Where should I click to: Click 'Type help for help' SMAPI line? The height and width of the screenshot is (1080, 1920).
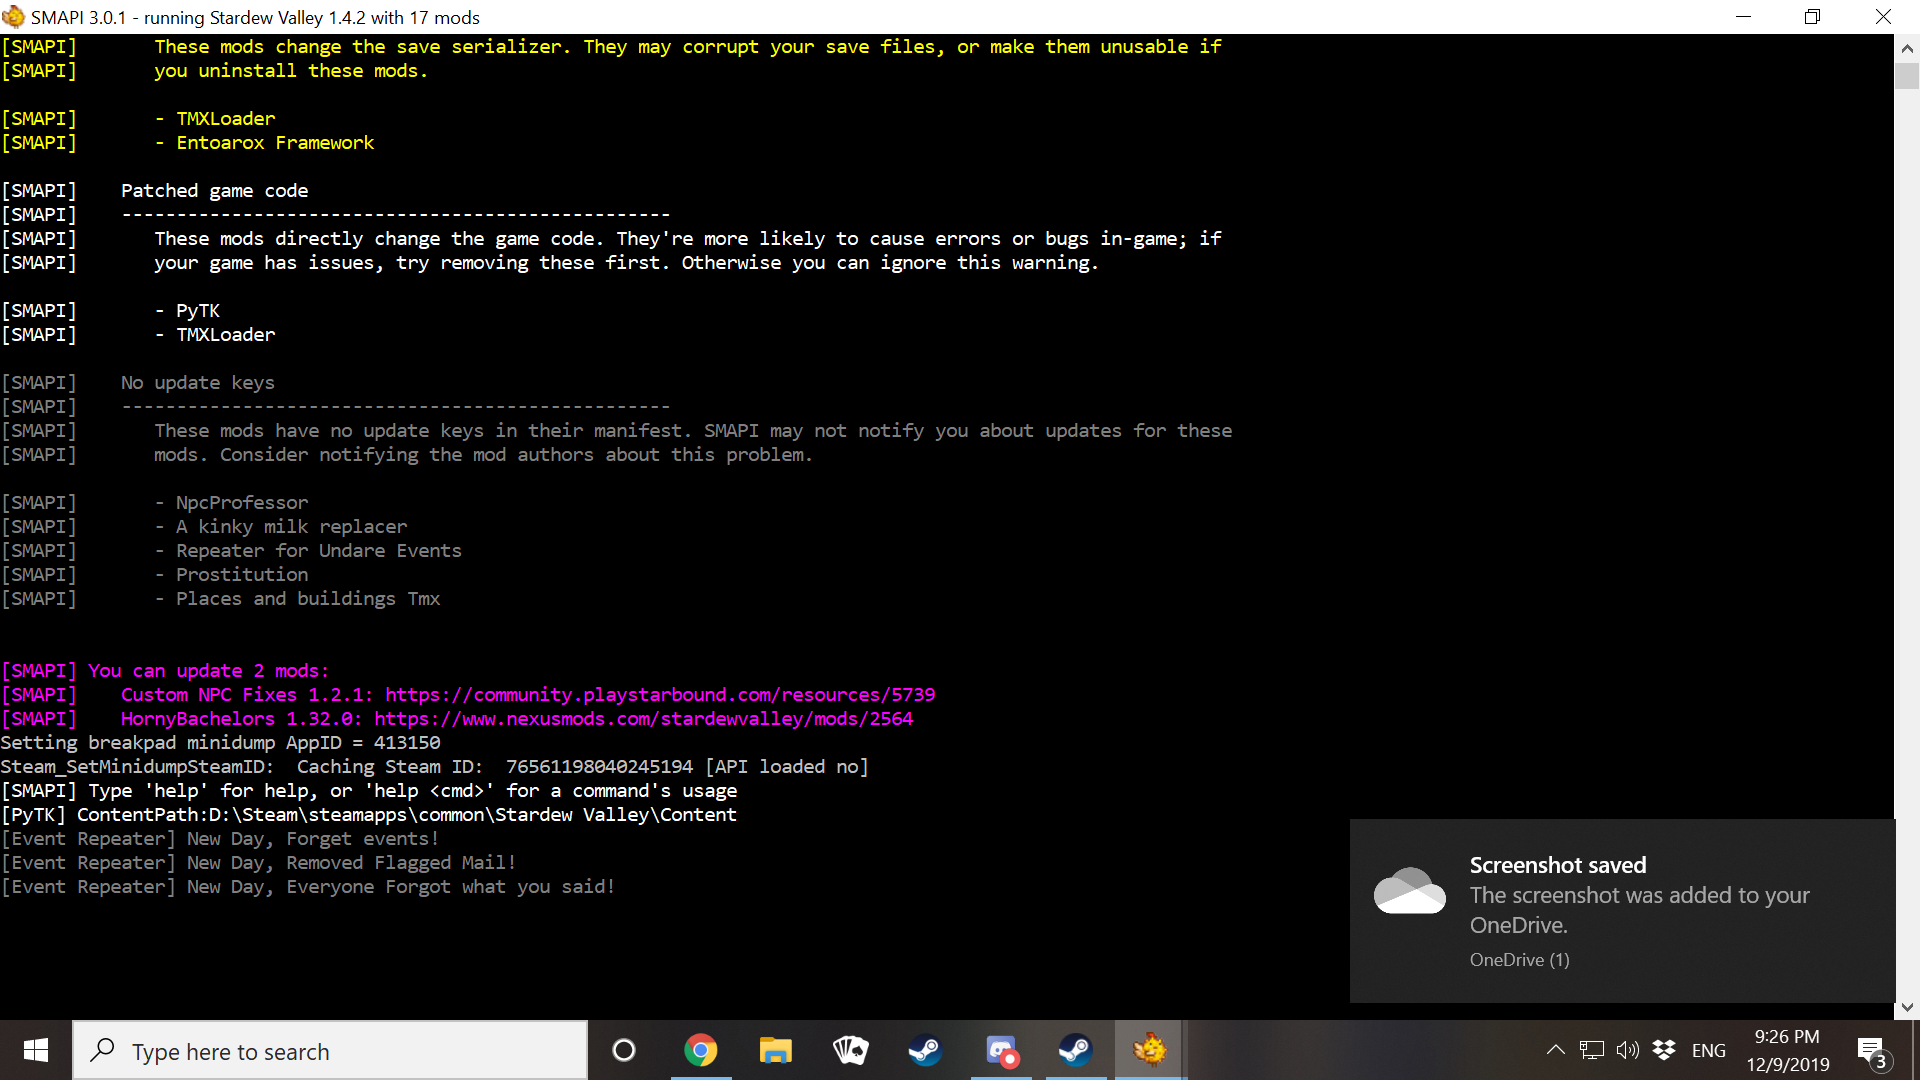[369, 790]
